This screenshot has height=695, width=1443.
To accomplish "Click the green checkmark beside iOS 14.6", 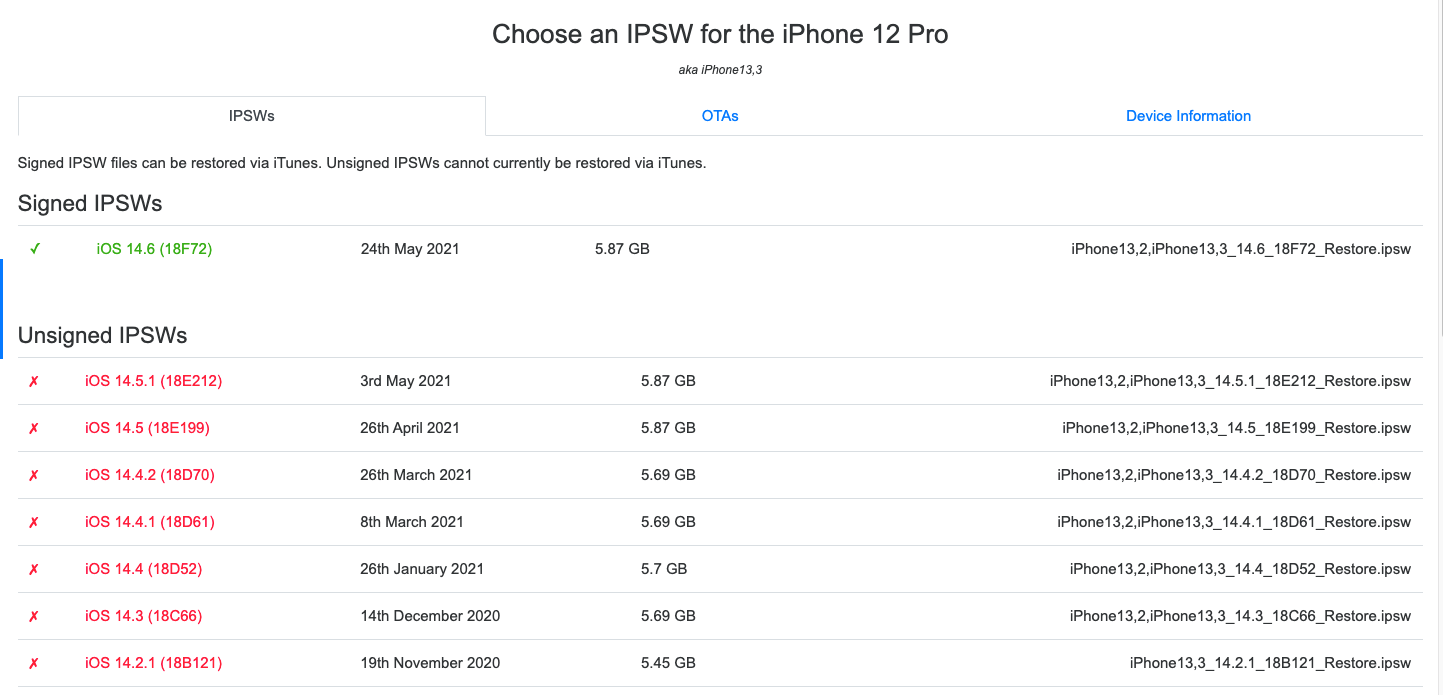I will (36, 248).
